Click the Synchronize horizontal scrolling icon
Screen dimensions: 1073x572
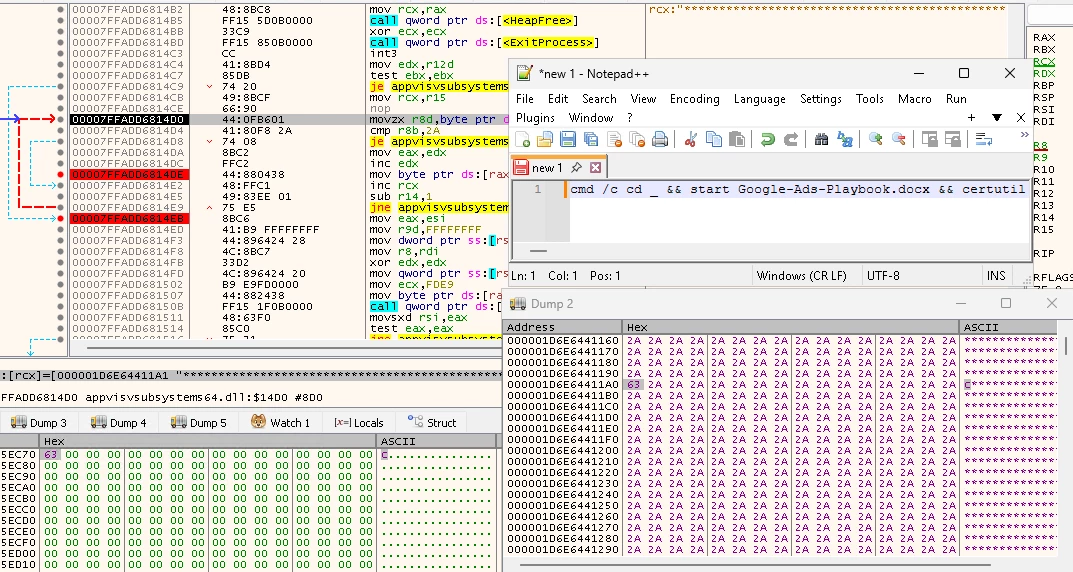953,140
